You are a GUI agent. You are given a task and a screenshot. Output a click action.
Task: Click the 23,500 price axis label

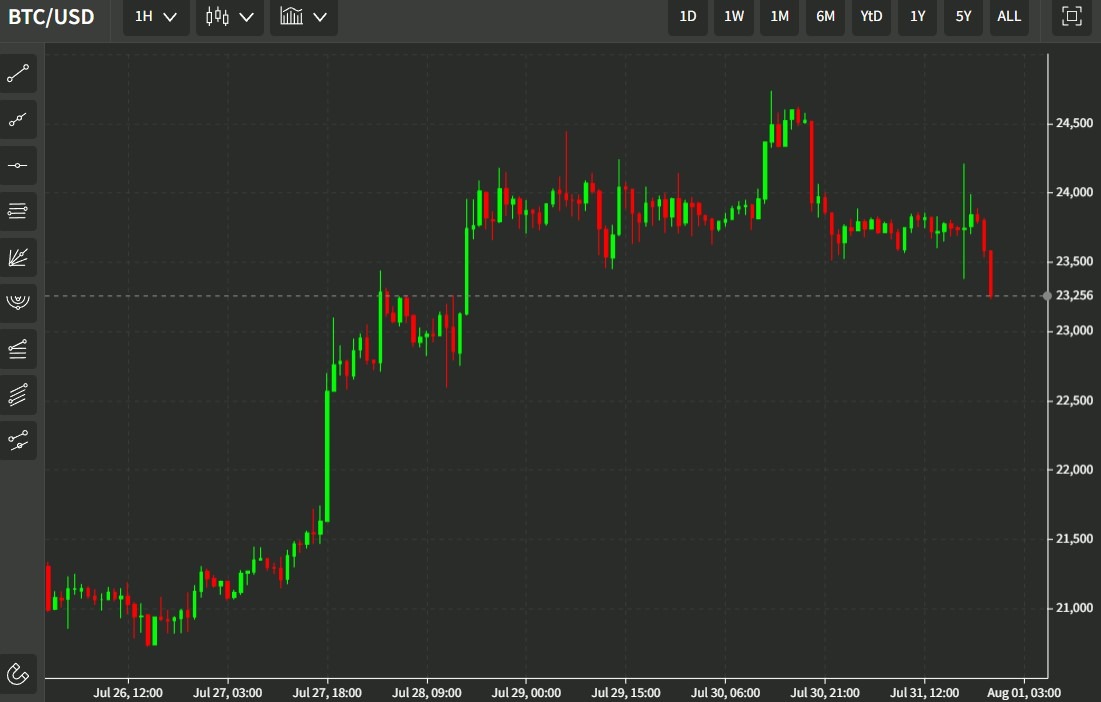click(1074, 261)
